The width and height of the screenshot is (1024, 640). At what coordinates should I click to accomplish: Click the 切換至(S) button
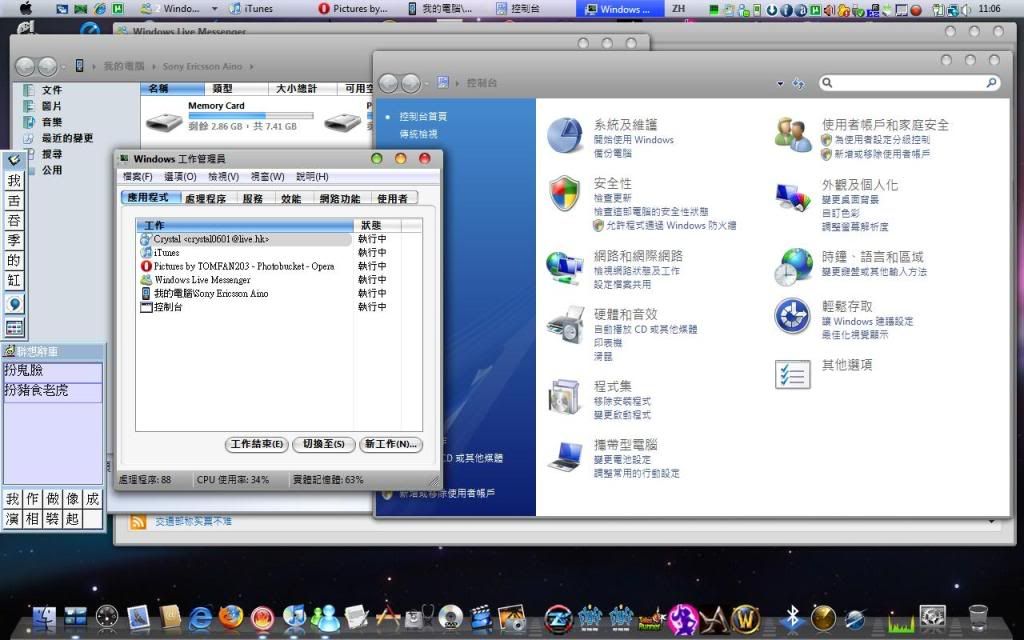click(323, 444)
